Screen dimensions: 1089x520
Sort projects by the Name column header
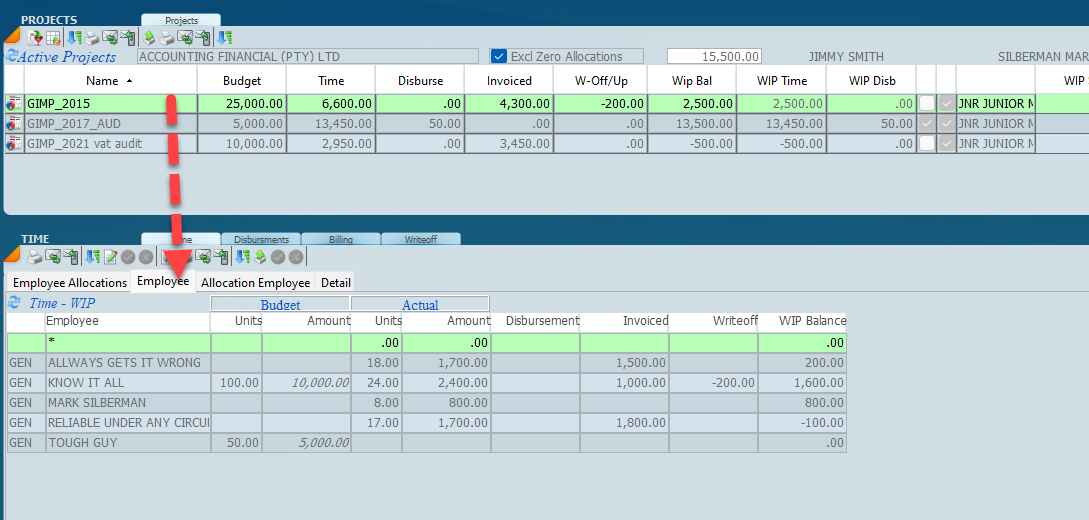(x=101, y=80)
